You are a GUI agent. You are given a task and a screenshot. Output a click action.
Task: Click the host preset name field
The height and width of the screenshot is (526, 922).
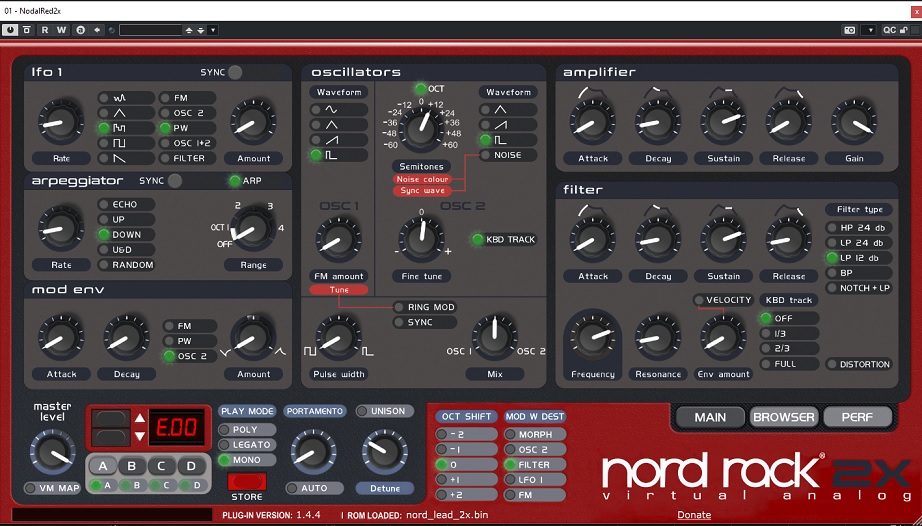[151, 30]
